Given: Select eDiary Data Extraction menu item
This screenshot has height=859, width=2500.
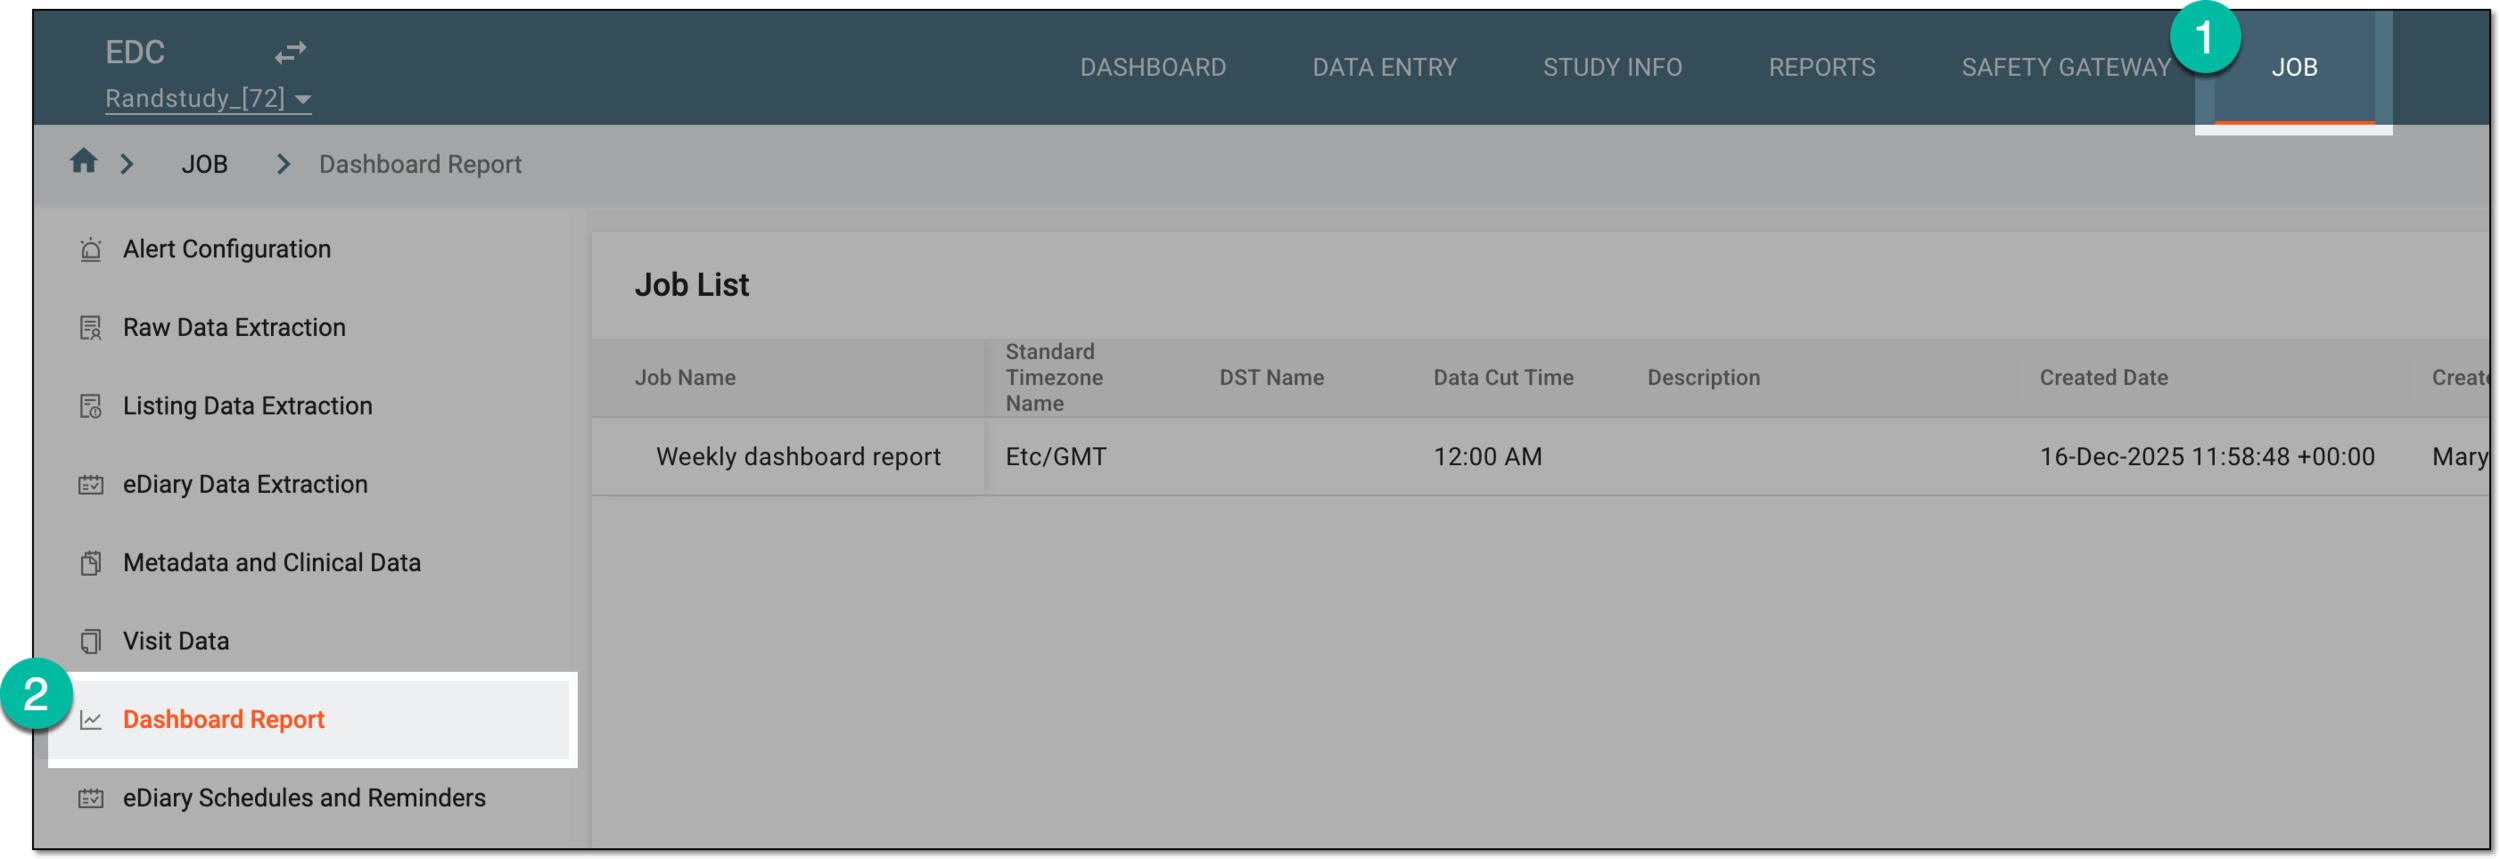Looking at the screenshot, I should pyautogui.click(x=245, y=485).
